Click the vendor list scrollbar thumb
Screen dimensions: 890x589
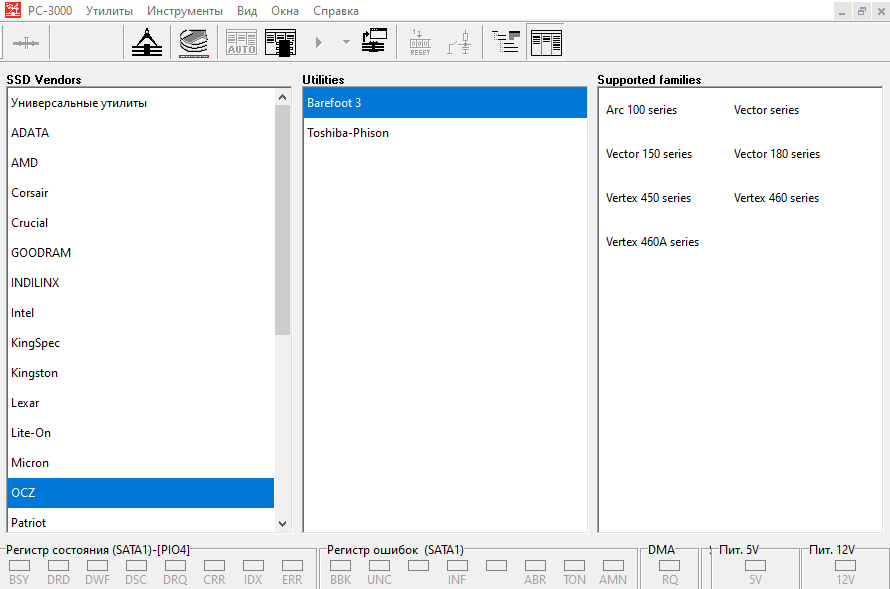282,220
